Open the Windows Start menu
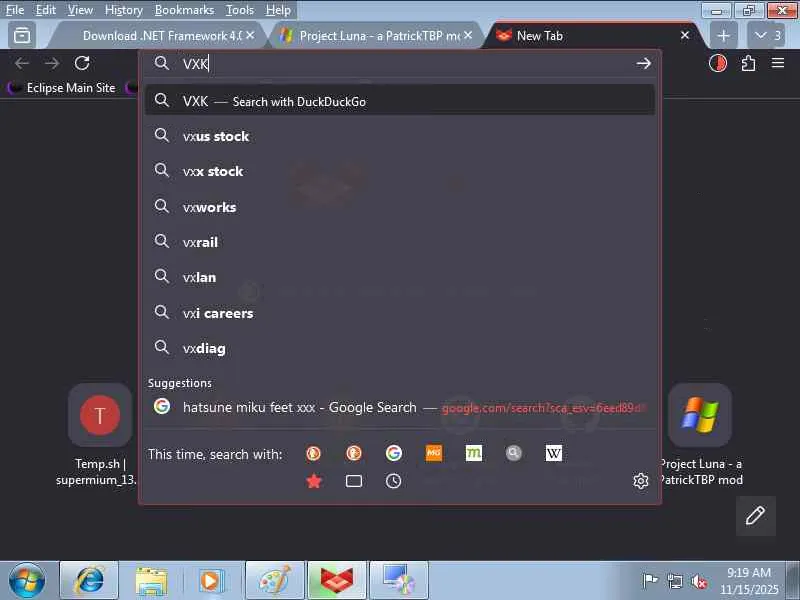This screenshot has height=600, width=800. click(27, 580)
